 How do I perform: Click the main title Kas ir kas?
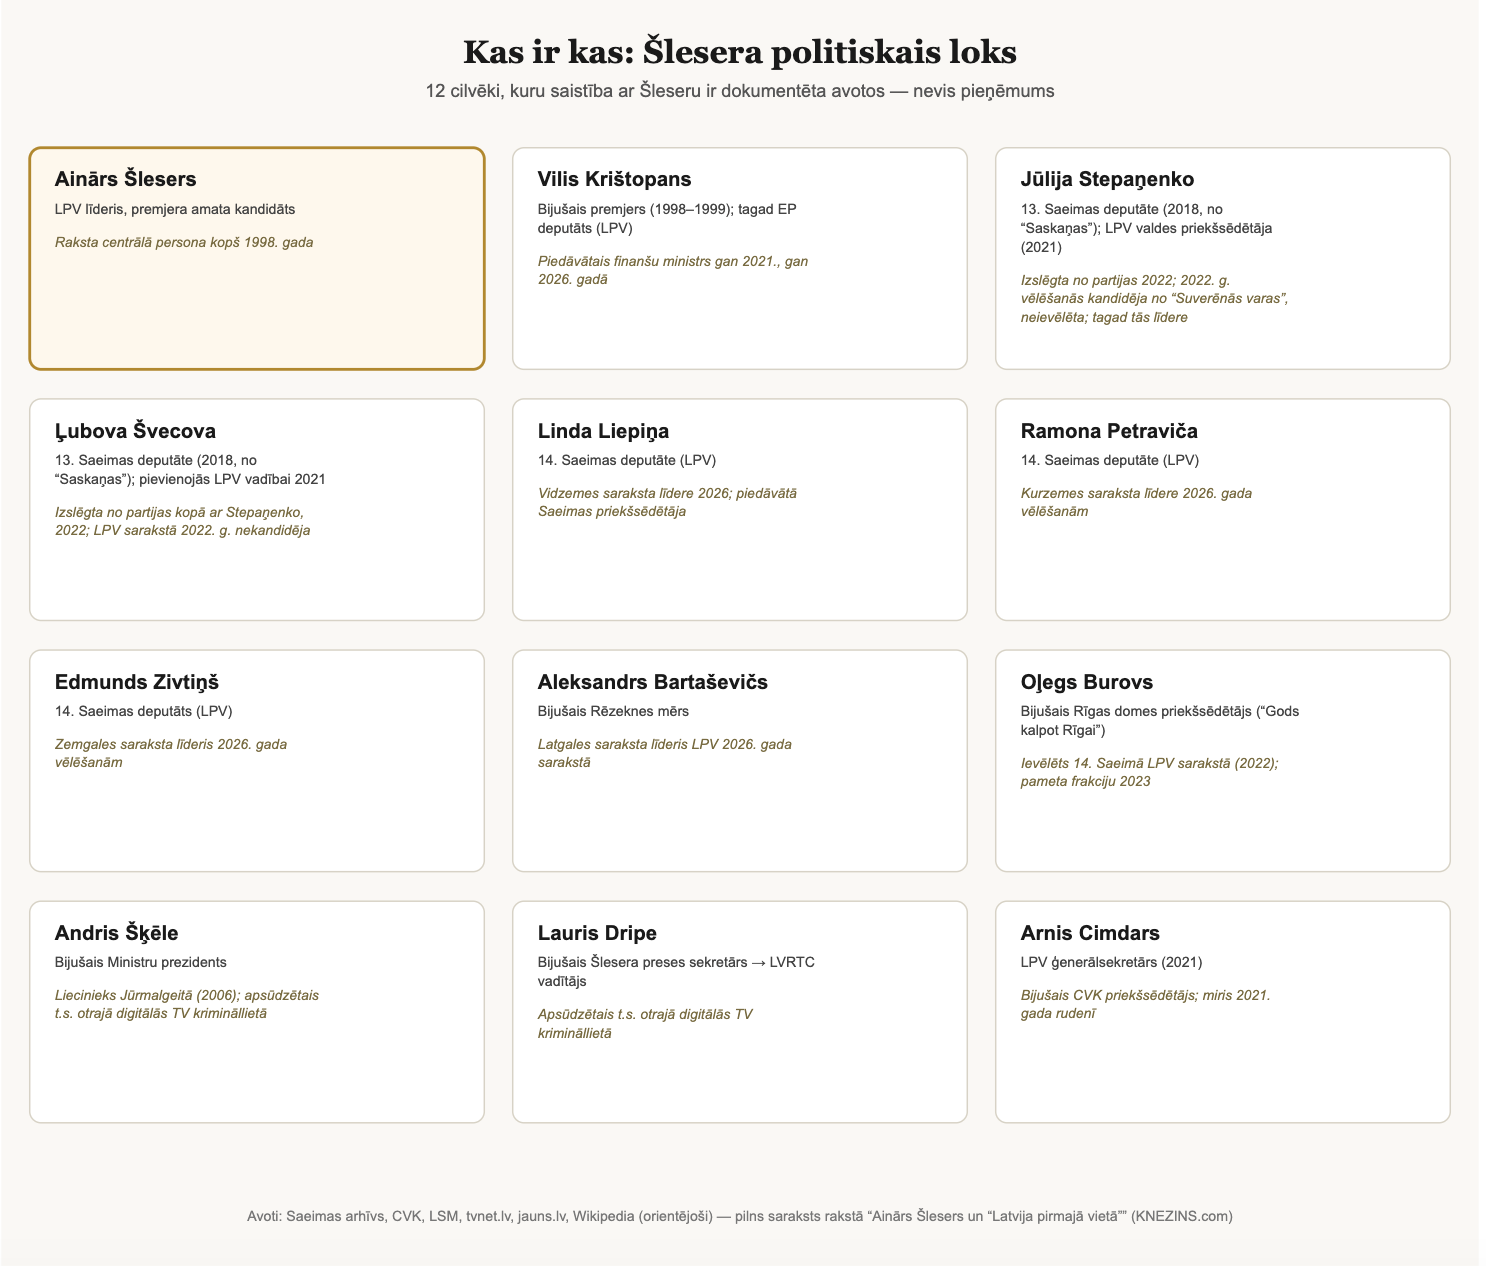pyautogui.click(x=740, y=52)
